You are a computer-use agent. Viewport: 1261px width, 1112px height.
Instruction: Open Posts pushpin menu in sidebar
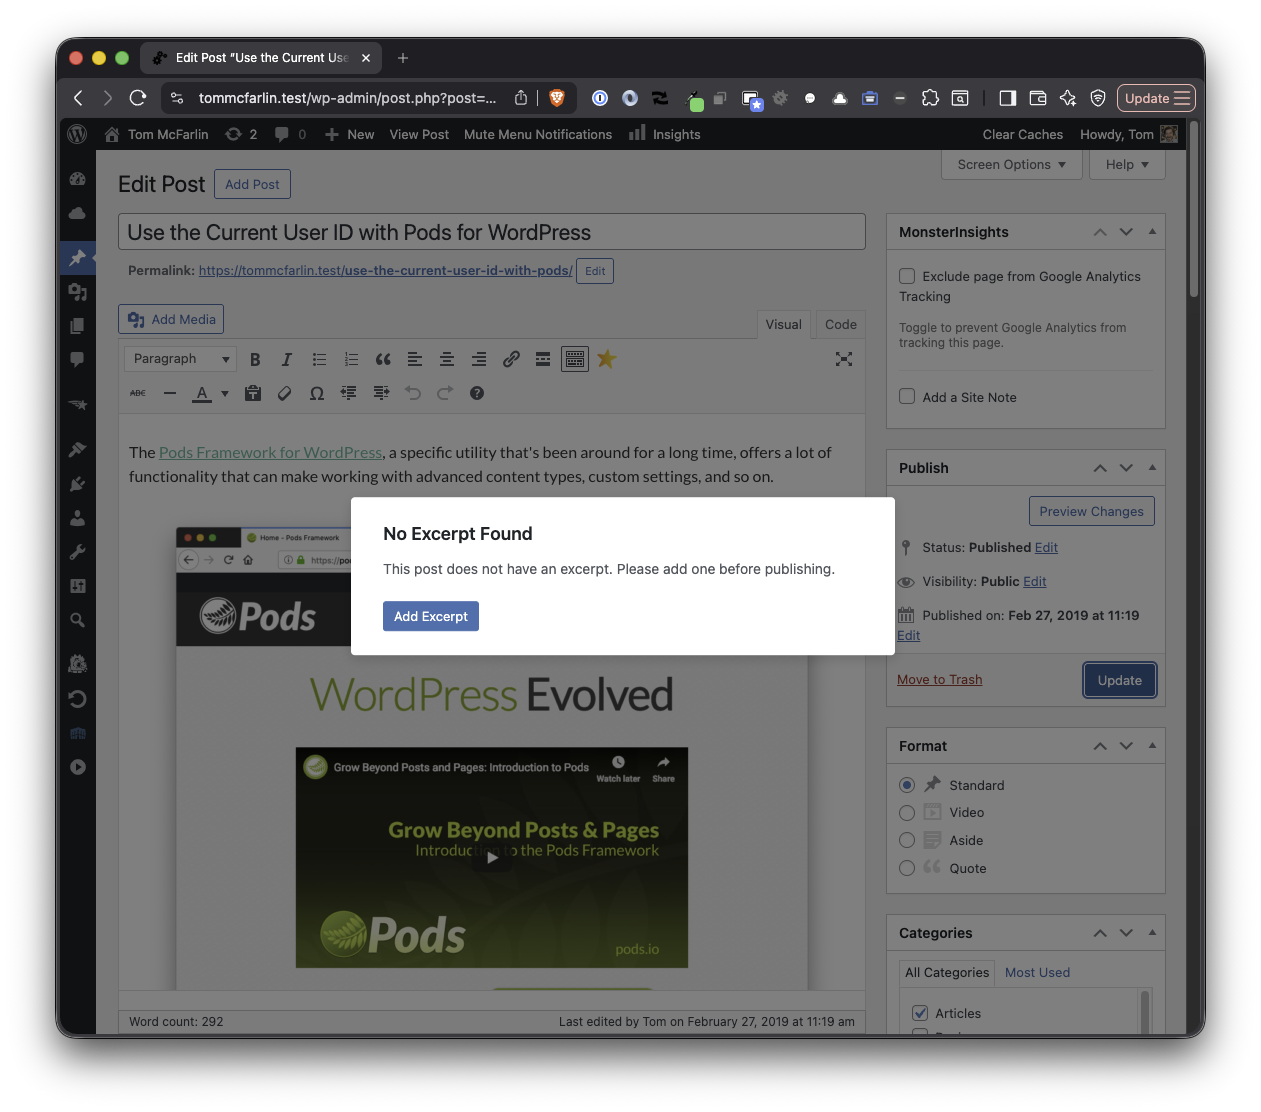point(77,258)
